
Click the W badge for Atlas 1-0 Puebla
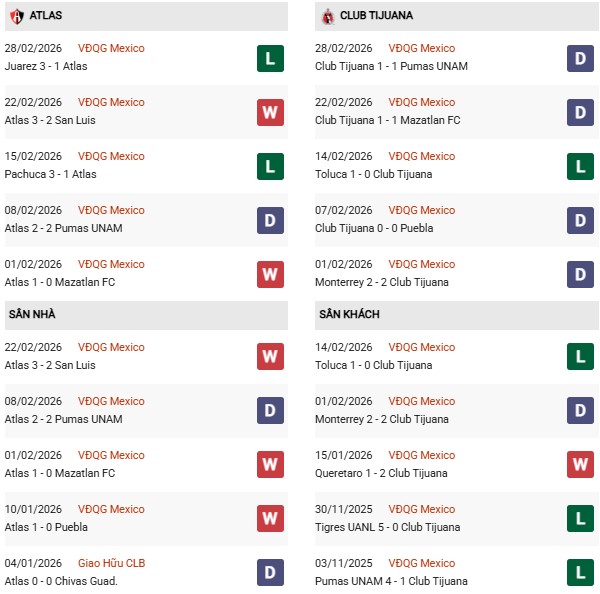pyautogui.click(x=269, y=519)
